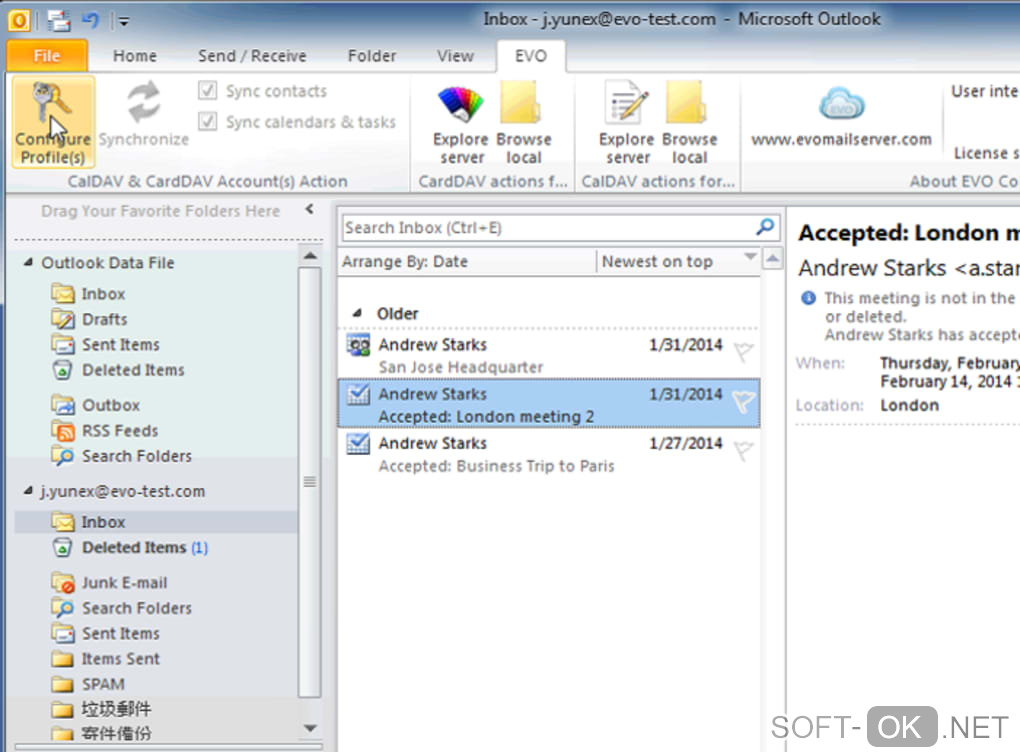Image resolution: width=1020 pixels, height=752 pixels.
Task: Toggle Sync contacts checkbox
Action: pos(208,90)
